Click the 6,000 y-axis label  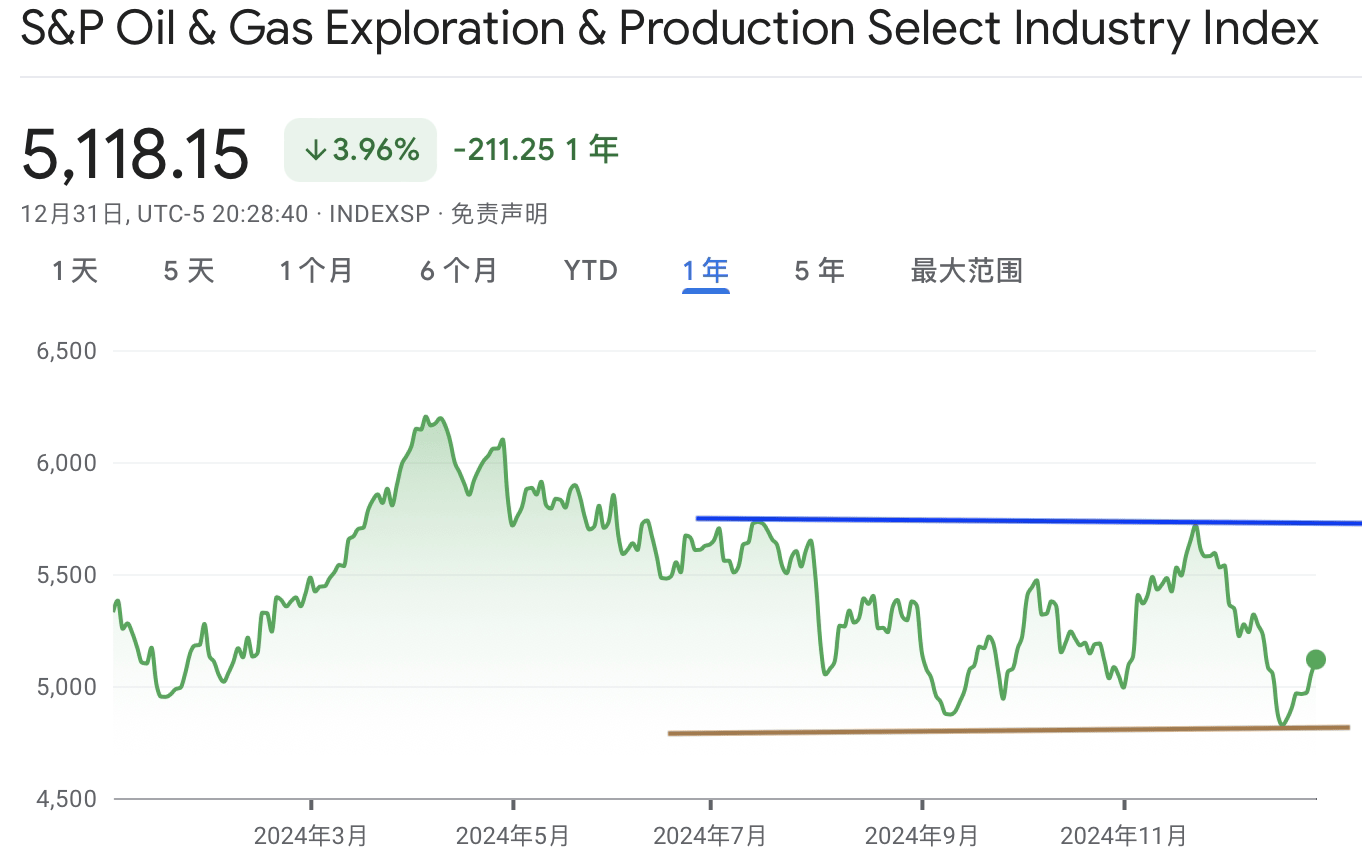coord(68,463)
